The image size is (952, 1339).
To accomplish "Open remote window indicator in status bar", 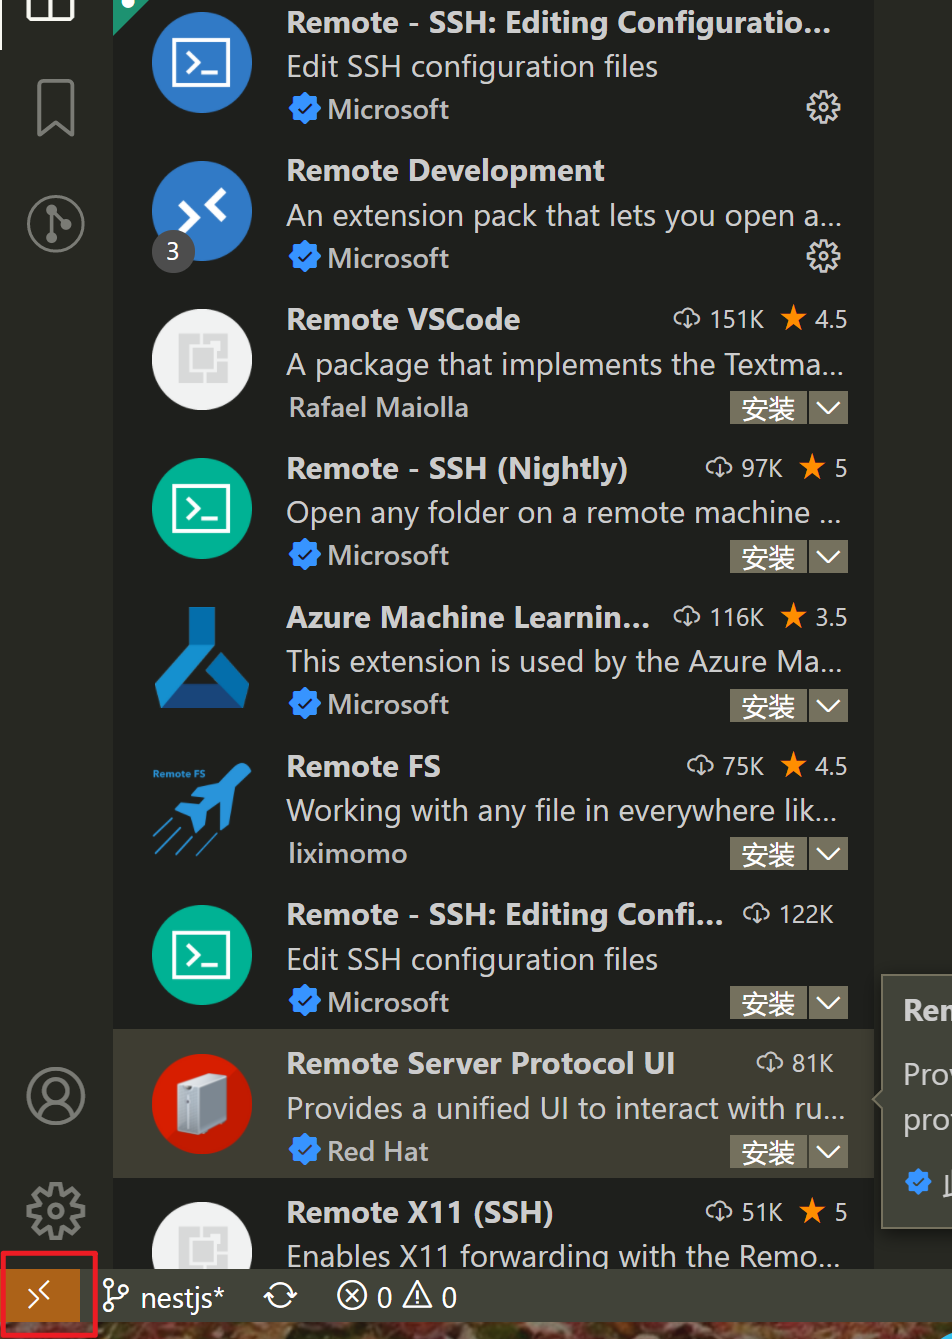I will coord(40,1297).
